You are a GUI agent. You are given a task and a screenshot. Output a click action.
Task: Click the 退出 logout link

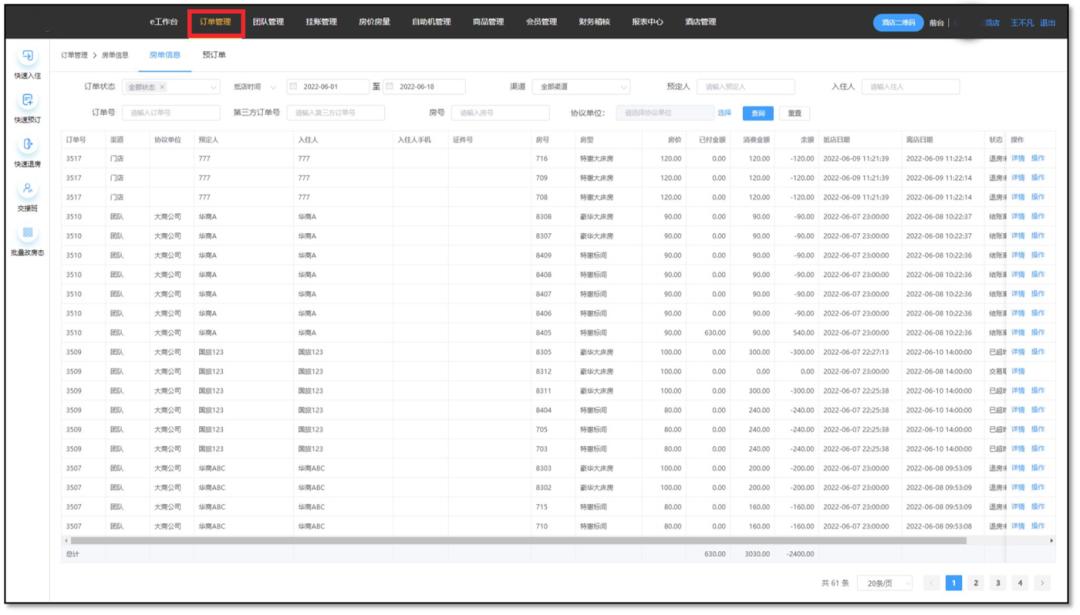pyautogui.click(x=1047, y=23)
